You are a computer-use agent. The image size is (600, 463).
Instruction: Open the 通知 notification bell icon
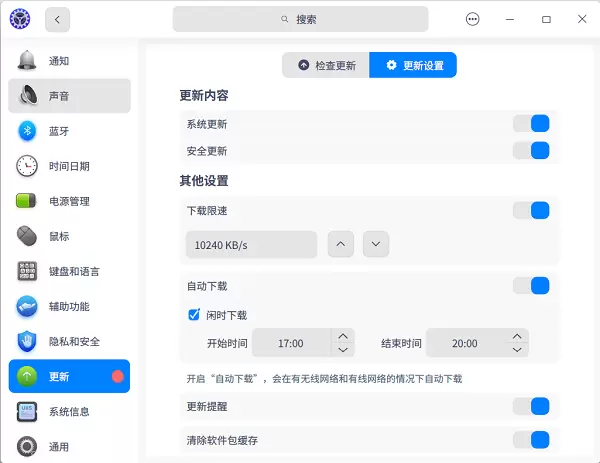click(27, 61)
